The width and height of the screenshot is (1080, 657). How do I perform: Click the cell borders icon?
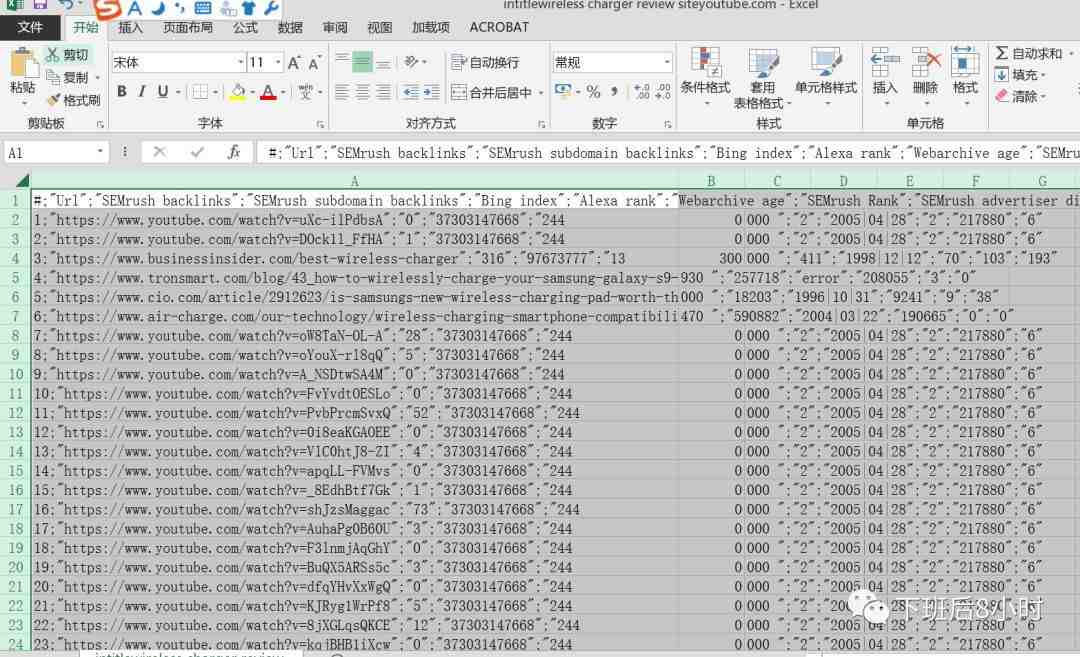[x=200, y=92]
